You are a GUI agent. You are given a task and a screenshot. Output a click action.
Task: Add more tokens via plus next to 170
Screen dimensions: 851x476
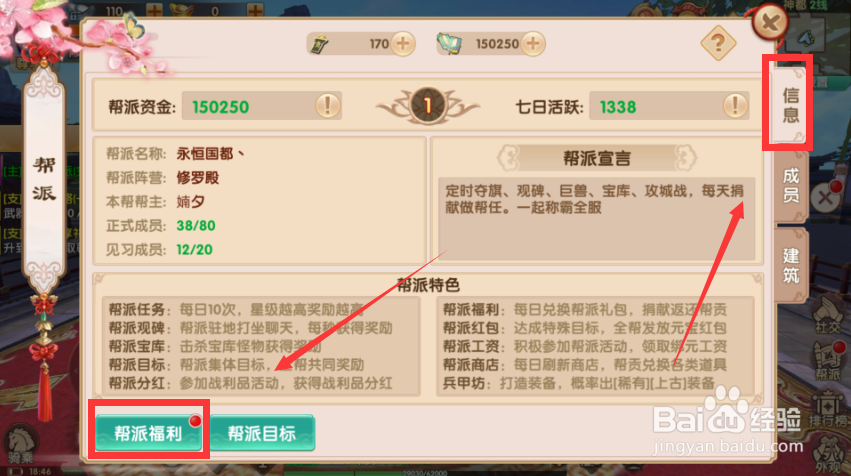403,43
